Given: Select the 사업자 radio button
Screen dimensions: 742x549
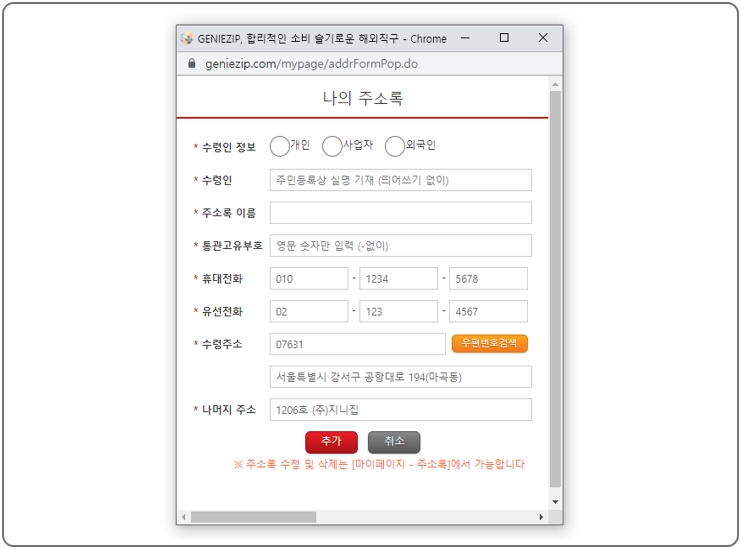Looking at the screenshot, I should pyautogui.click(x=332, y=147).
